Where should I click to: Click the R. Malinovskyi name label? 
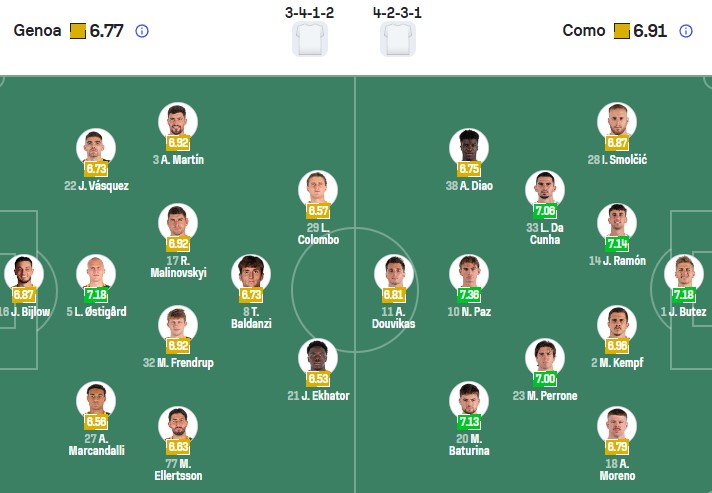178,265
